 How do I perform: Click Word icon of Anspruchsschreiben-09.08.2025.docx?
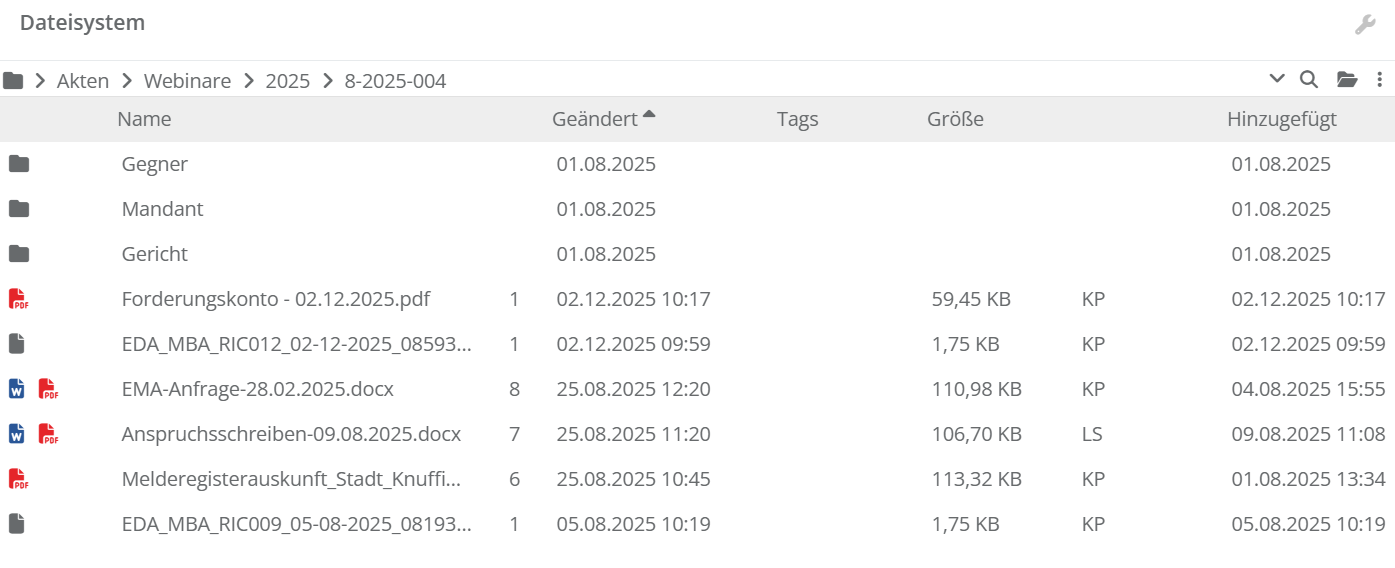click(17, 434)
